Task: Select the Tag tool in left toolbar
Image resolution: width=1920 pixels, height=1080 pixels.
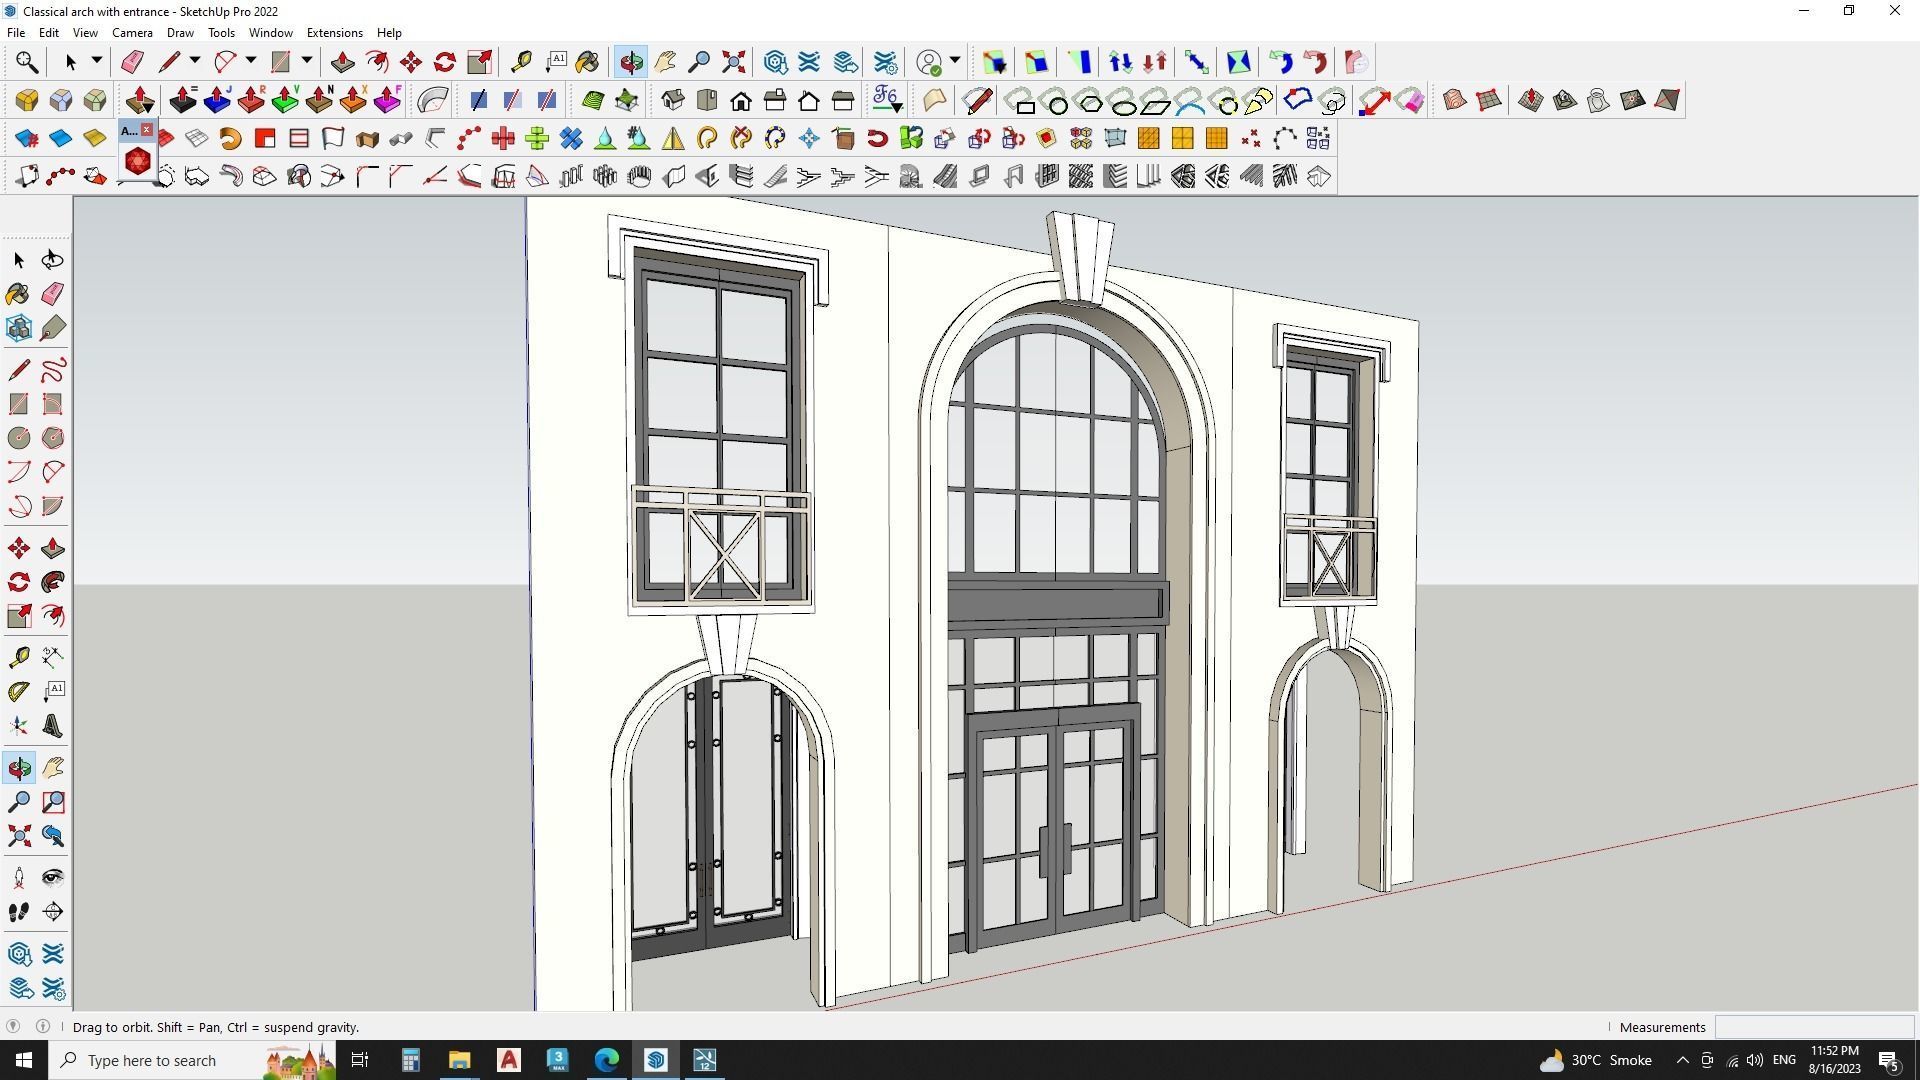Action: (x=53, y=328)
